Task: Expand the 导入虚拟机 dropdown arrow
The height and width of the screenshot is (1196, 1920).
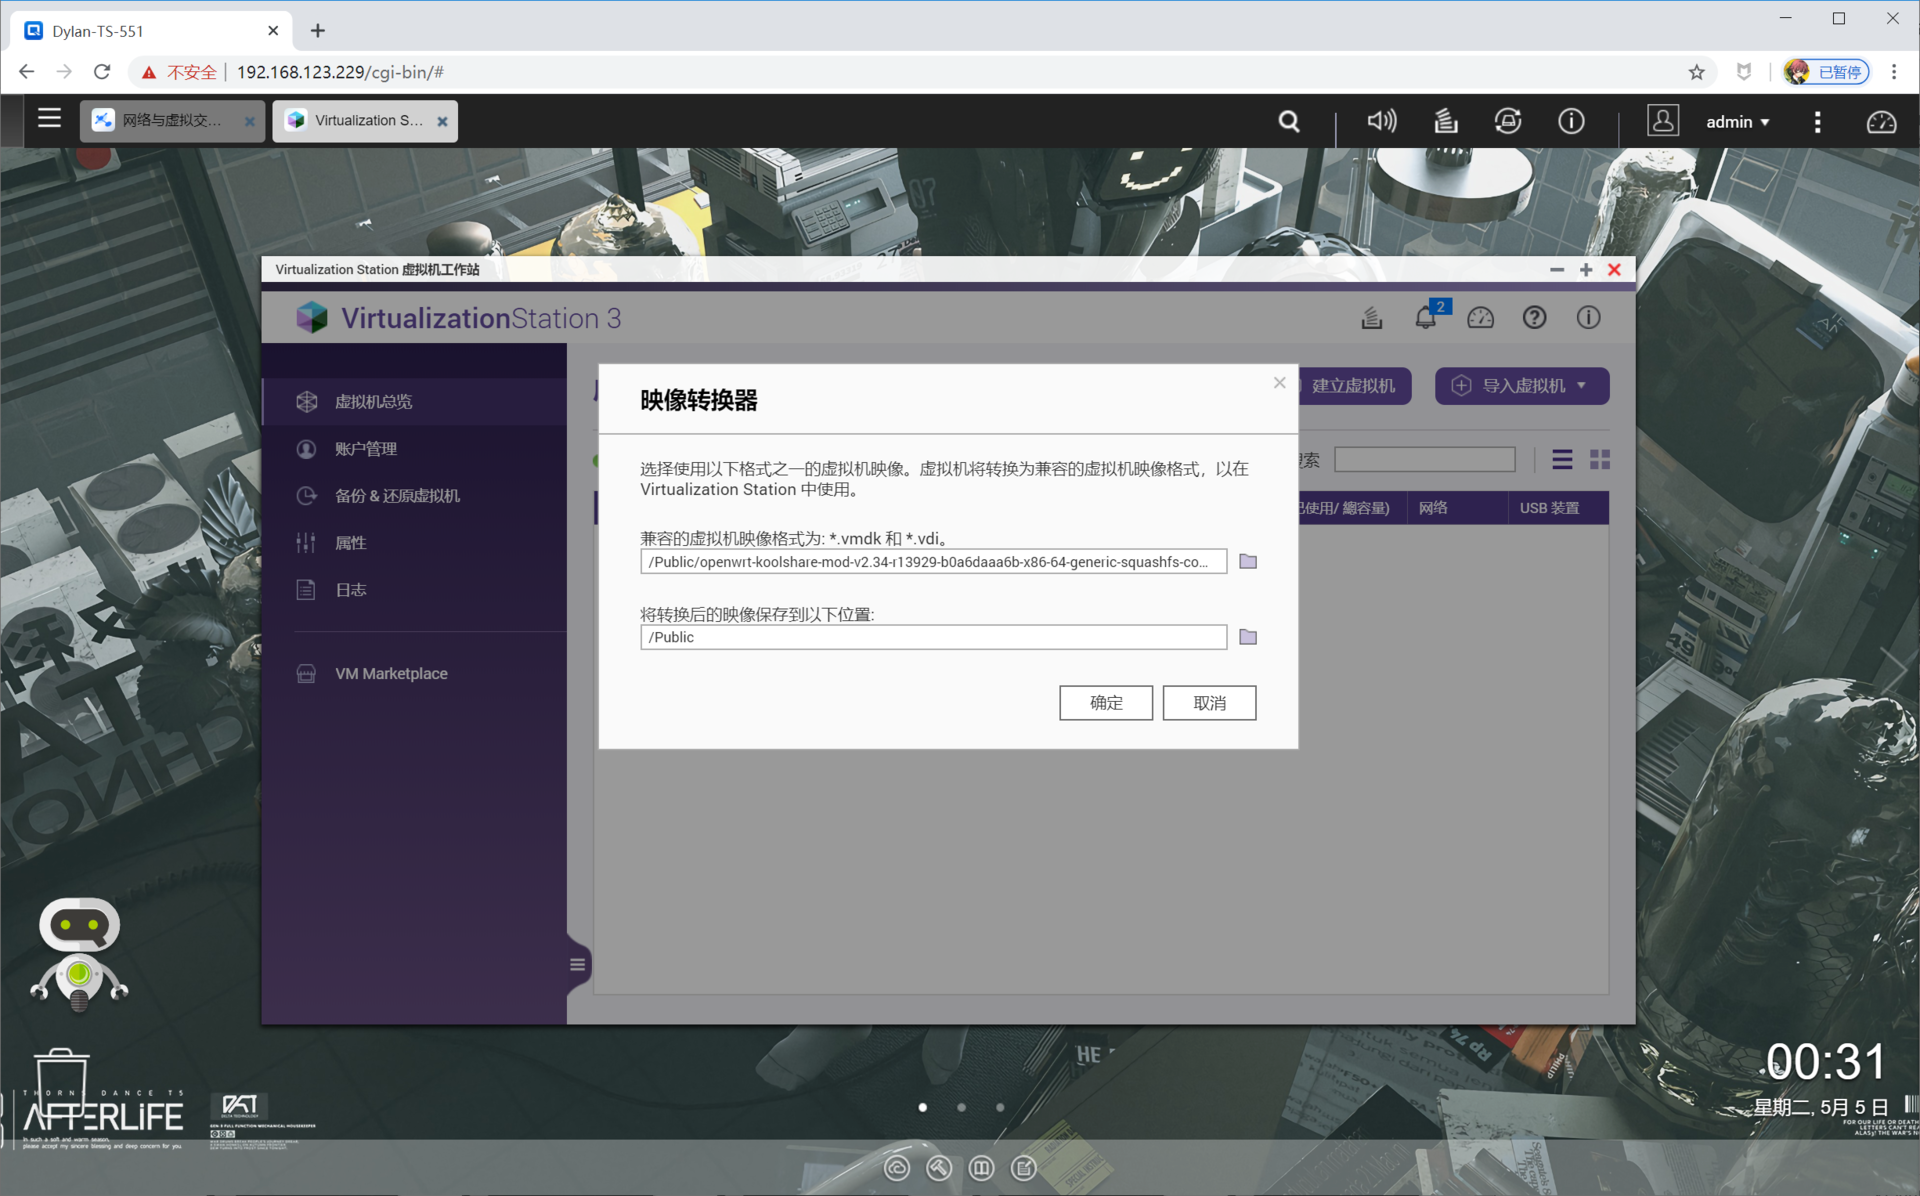Action: pyautogui.click(x=1582, y=386)
